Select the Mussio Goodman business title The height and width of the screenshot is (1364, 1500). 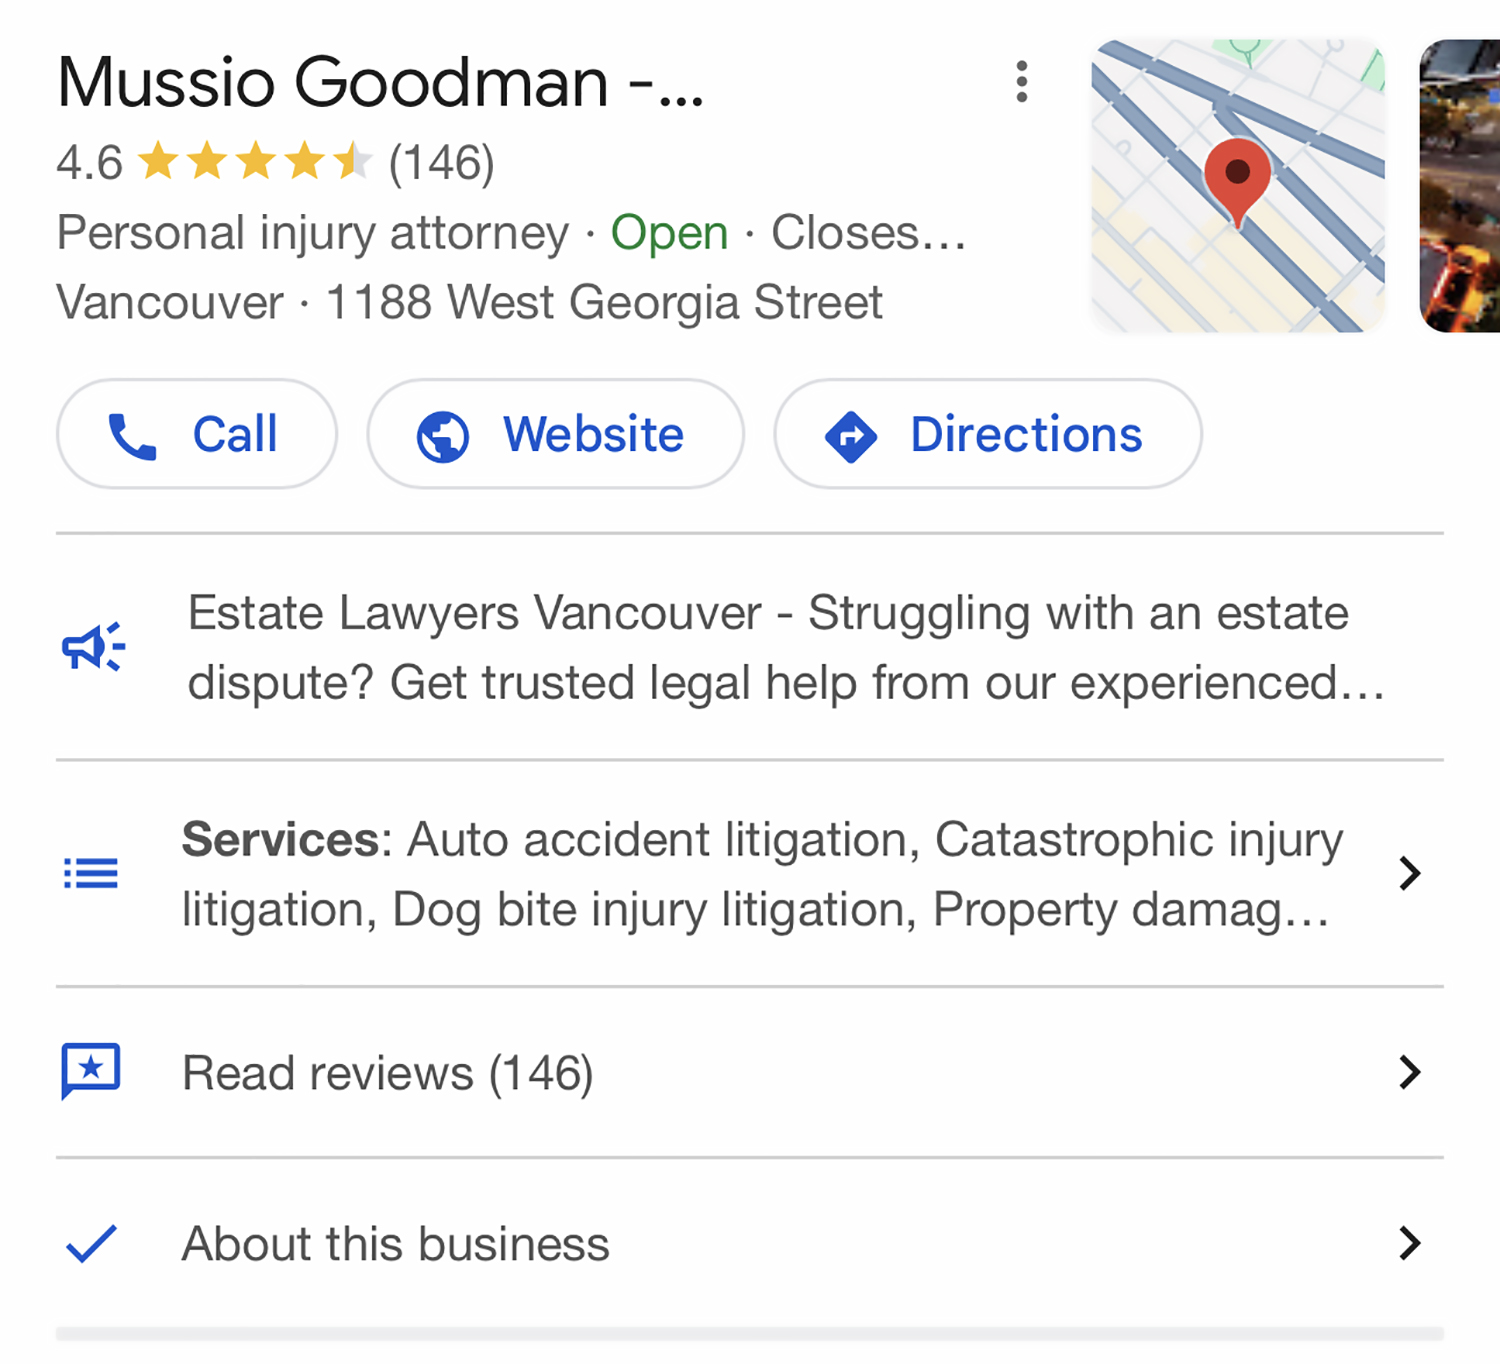click(x=380, y=82)
